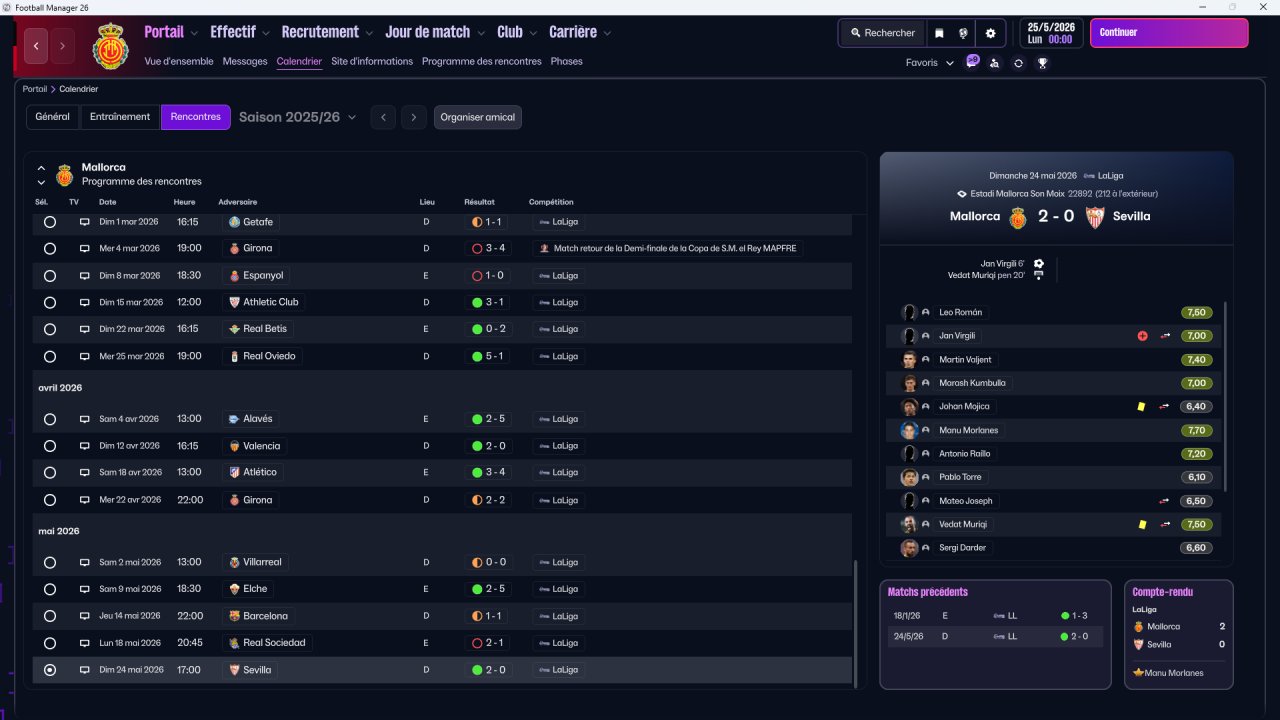Select the radio button for Villarreal match

coord(50,563)
